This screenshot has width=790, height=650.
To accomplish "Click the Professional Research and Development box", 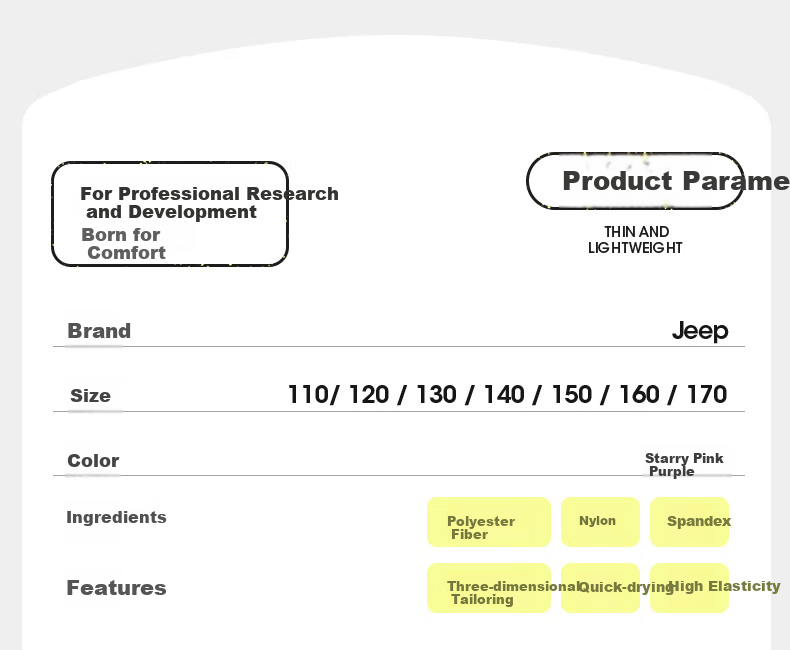I will (170, 214).
